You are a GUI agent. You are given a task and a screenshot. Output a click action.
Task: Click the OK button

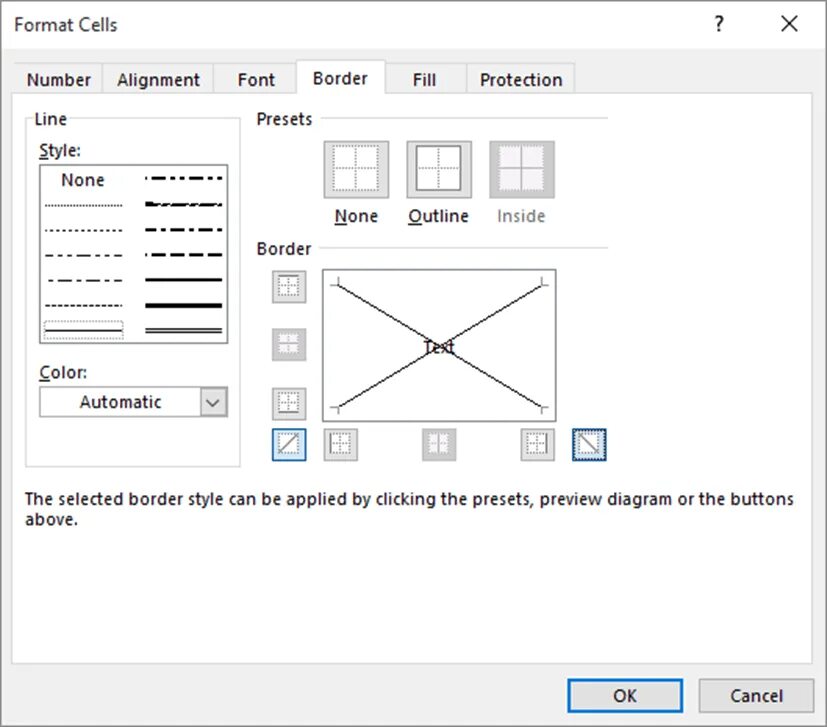coord(624,696)
